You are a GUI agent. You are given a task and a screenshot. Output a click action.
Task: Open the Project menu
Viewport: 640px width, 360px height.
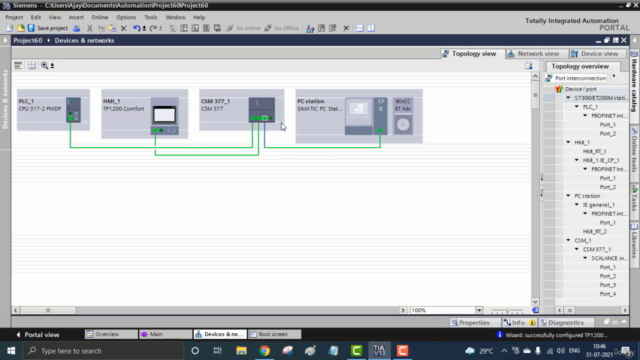14,17
